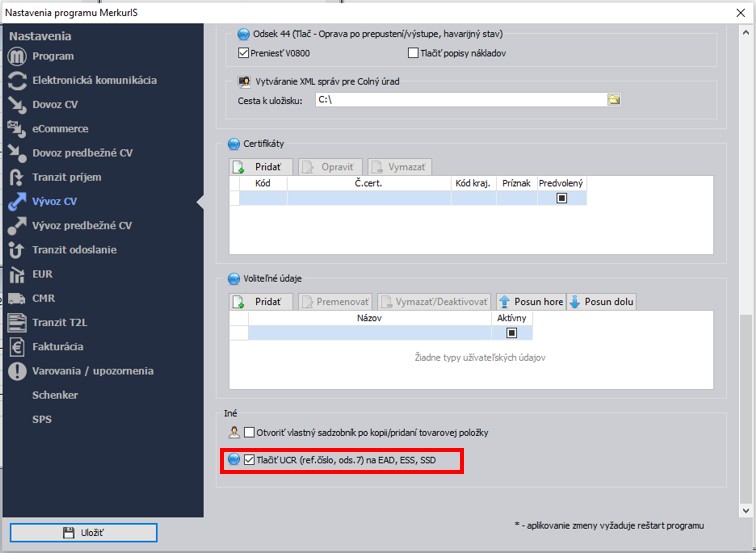Click the Kód kraj. column header

473,183
